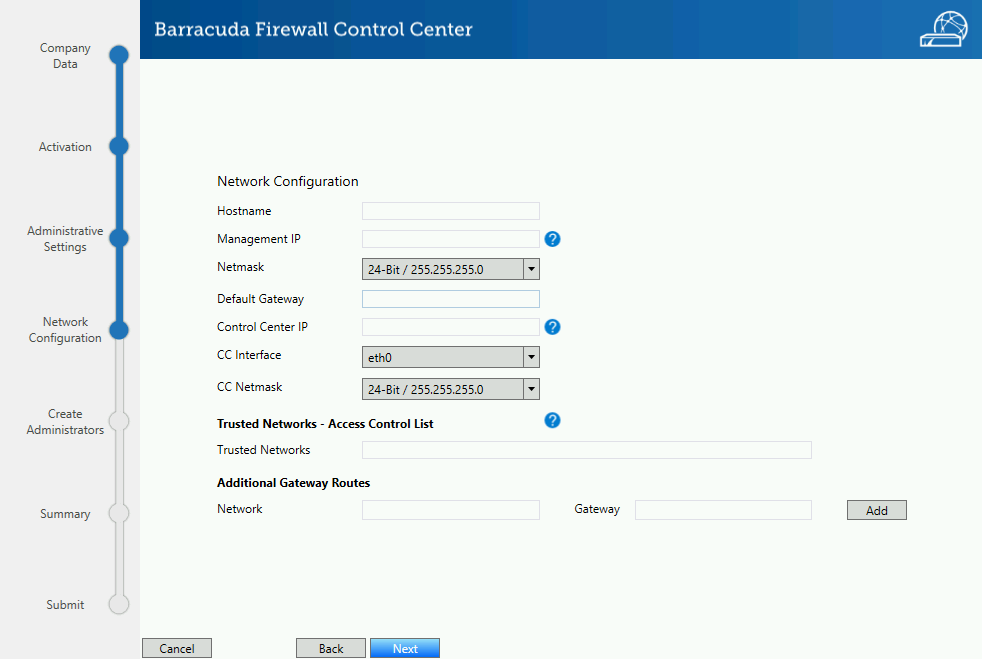Select the Company Data step circle
Viewport: 982px width, 659px height.
[119, 55]
